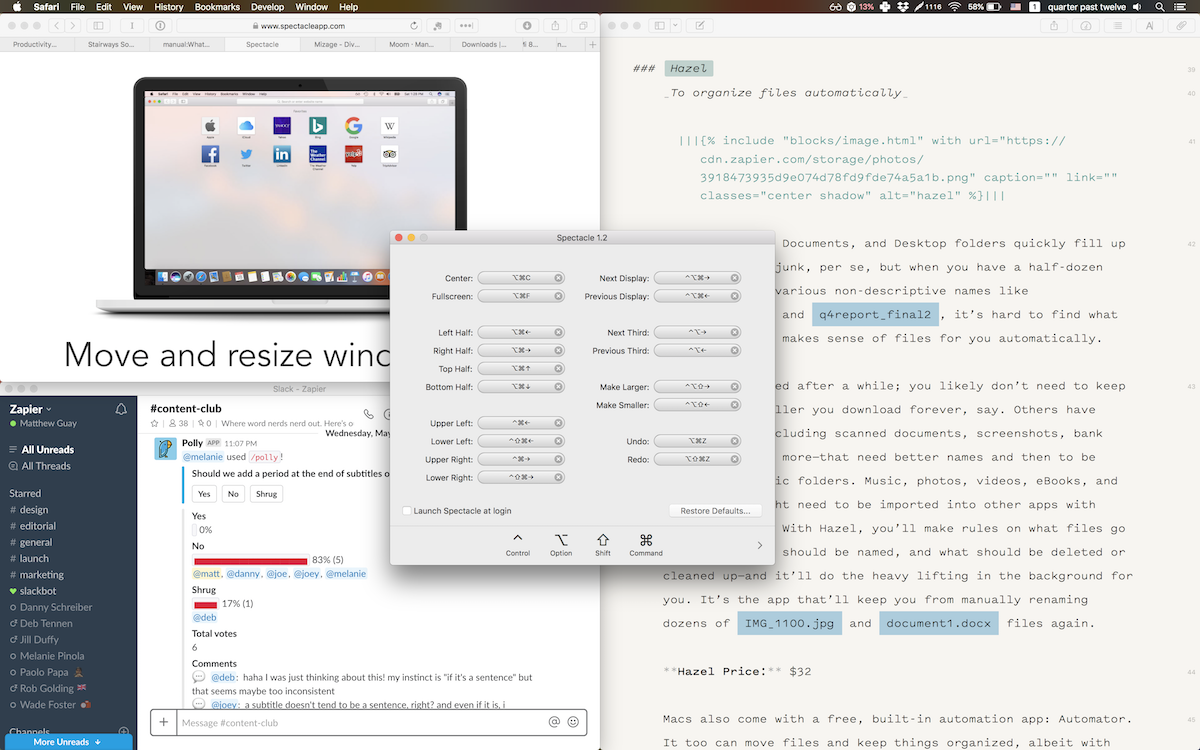Click Restore Defaults in Spectacle preferences
This screenshot has height=750, width=1200.
tap(715, 510)
